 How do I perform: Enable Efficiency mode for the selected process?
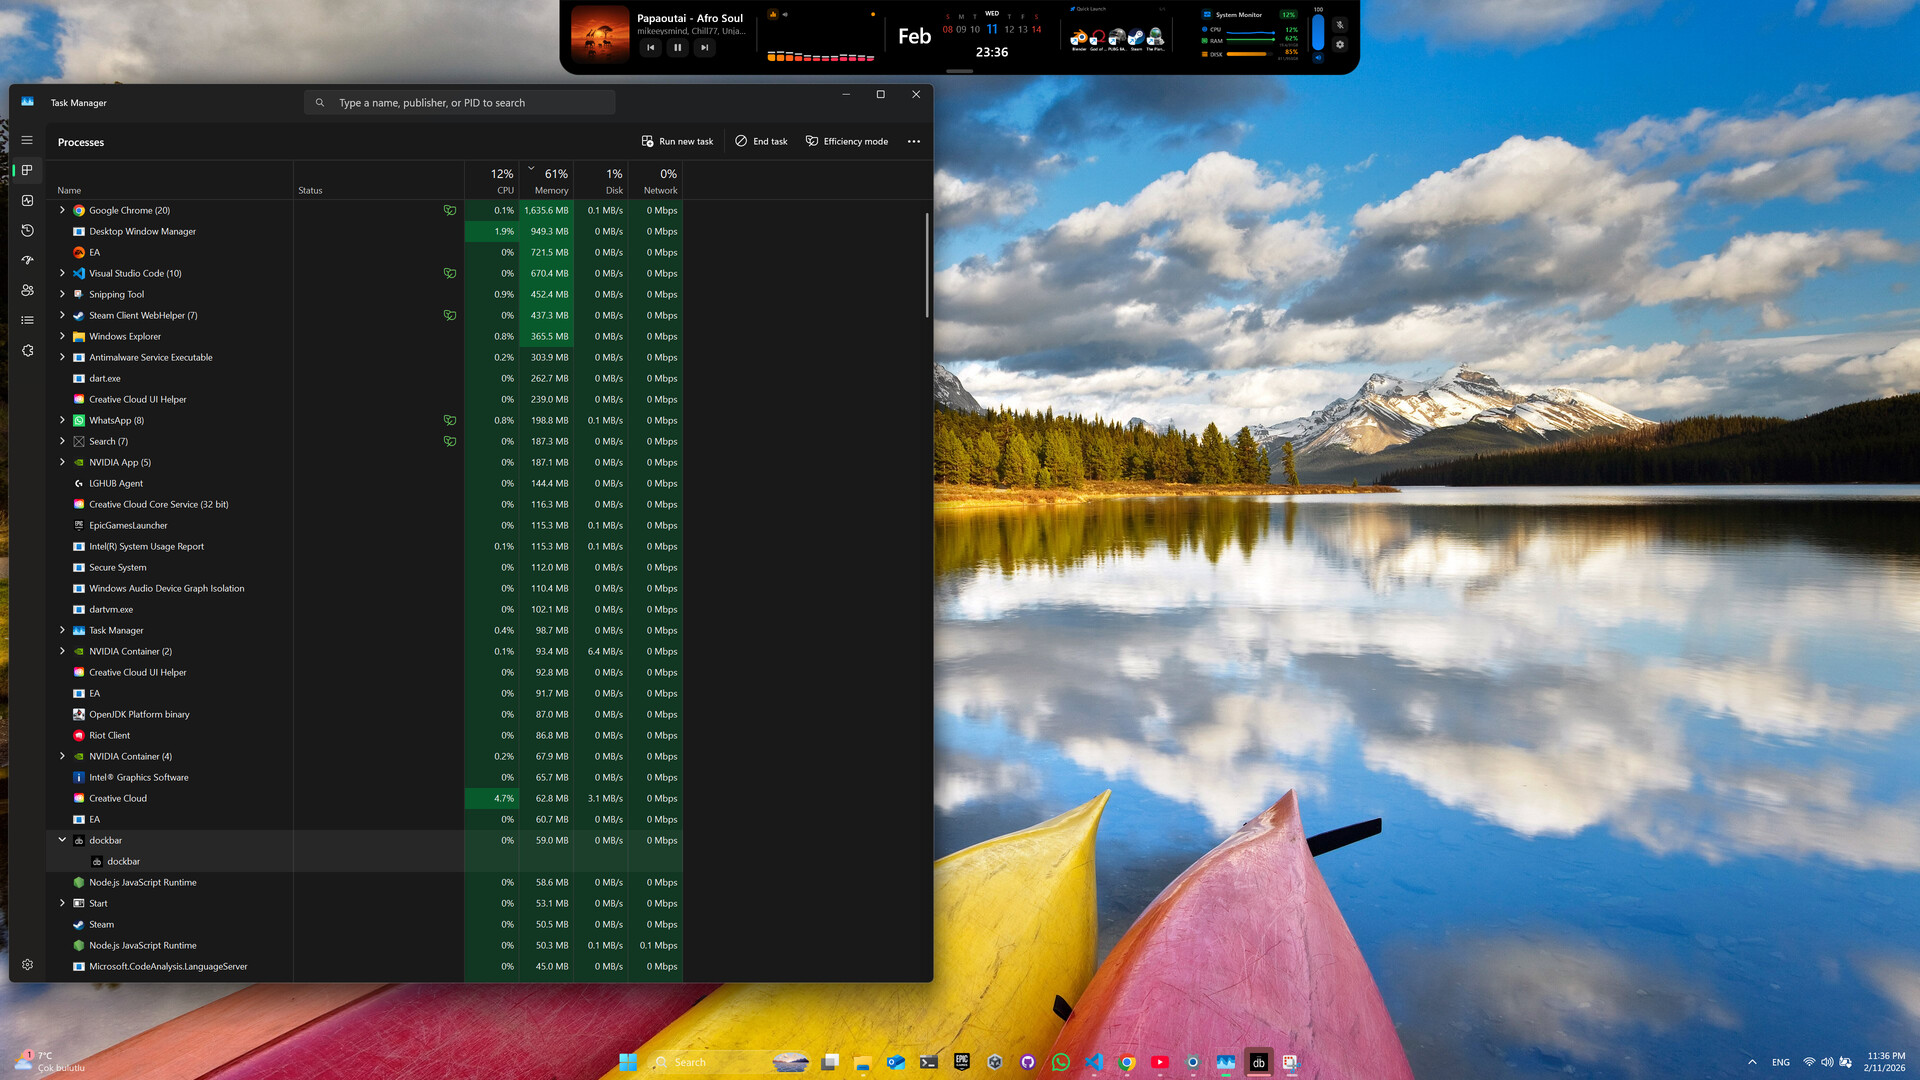coord(847,141)
